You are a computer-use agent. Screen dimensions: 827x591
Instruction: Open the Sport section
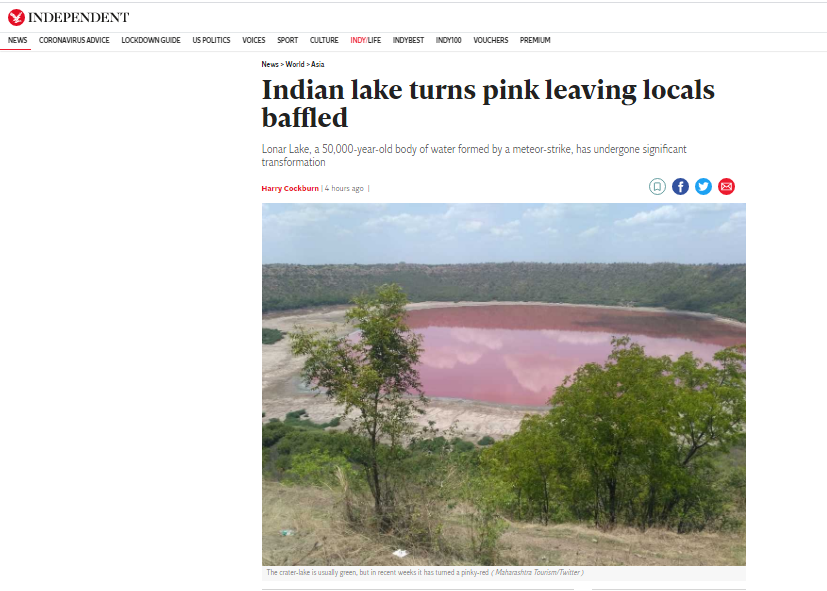tap(287, 40)
